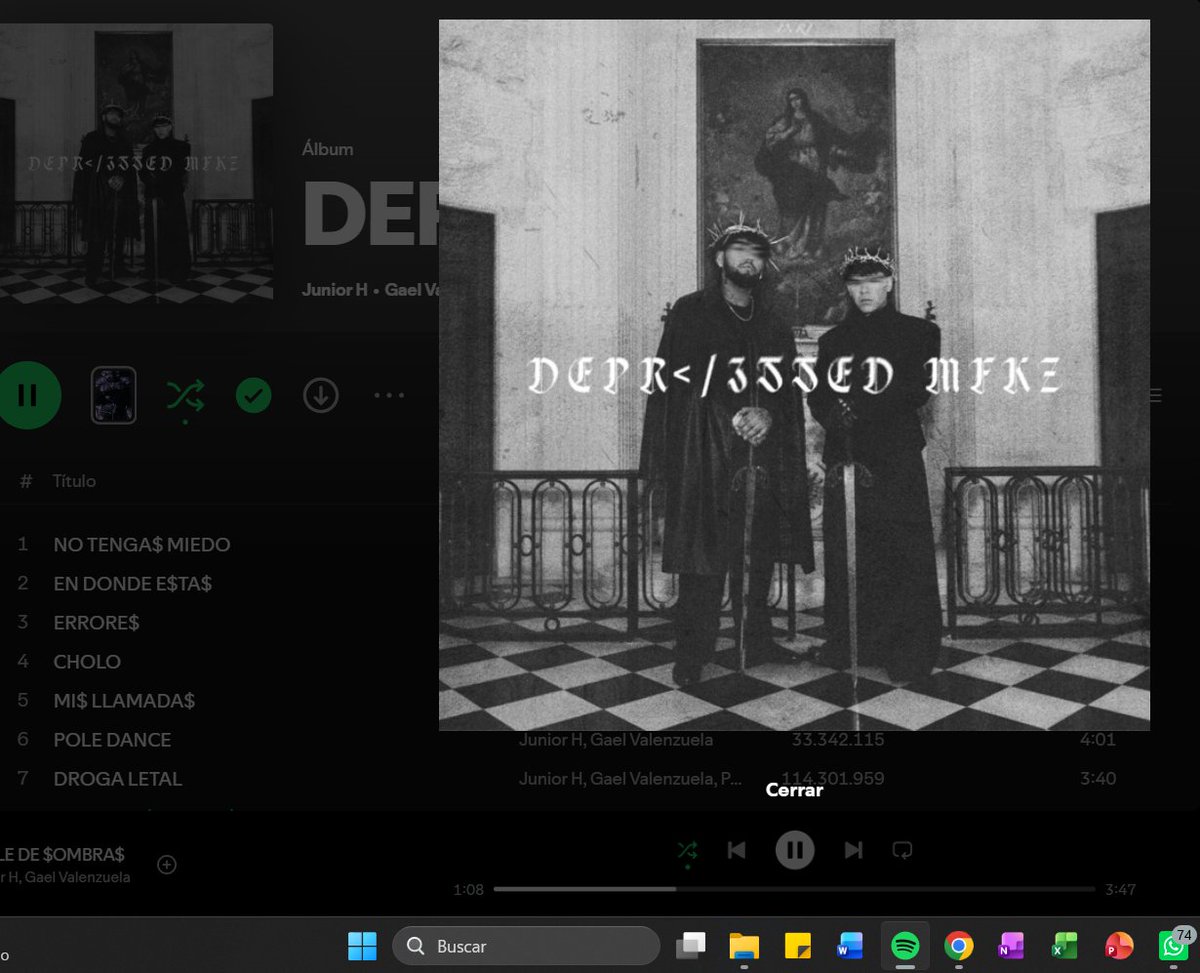
Task: Click the song progress bar
Action: click(x=794, y=889)
